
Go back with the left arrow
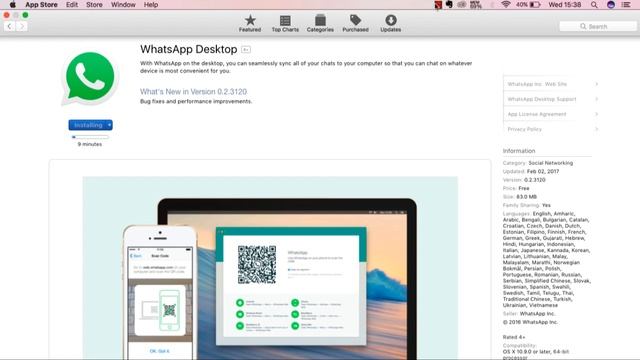[9, 26]
